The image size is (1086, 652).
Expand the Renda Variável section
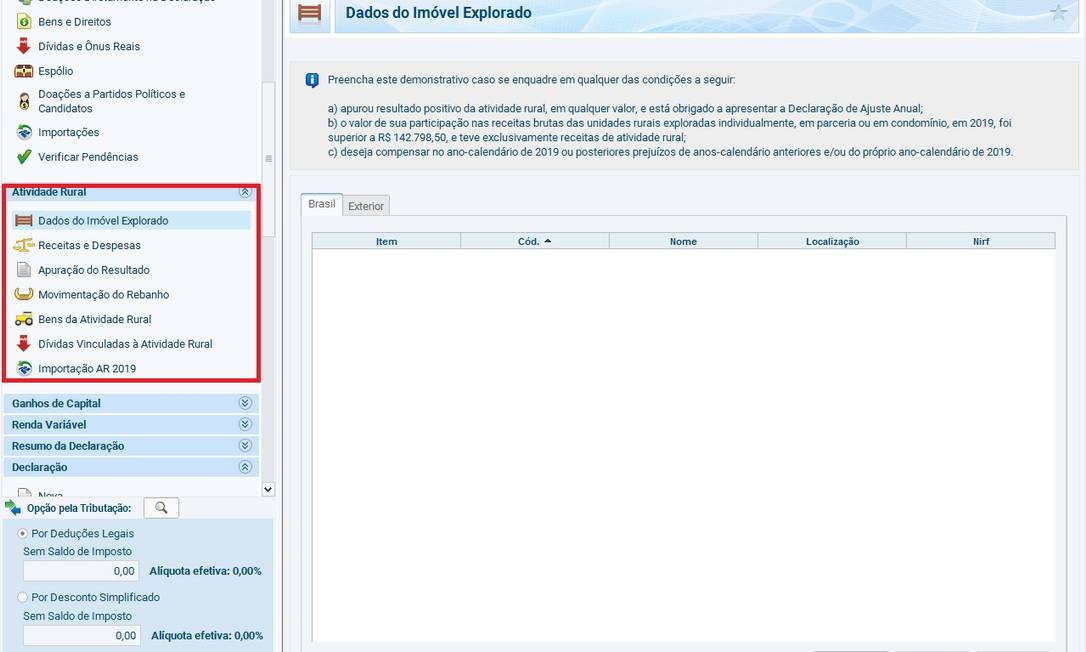coord(244,425)
